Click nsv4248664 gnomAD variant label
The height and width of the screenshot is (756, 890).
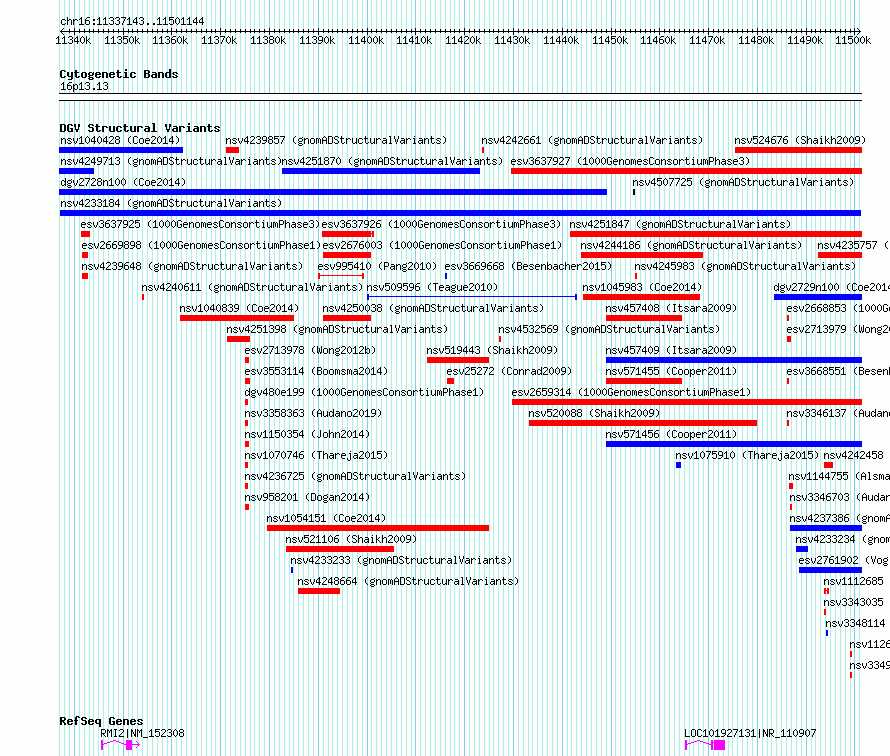click(x=408, y=581)
